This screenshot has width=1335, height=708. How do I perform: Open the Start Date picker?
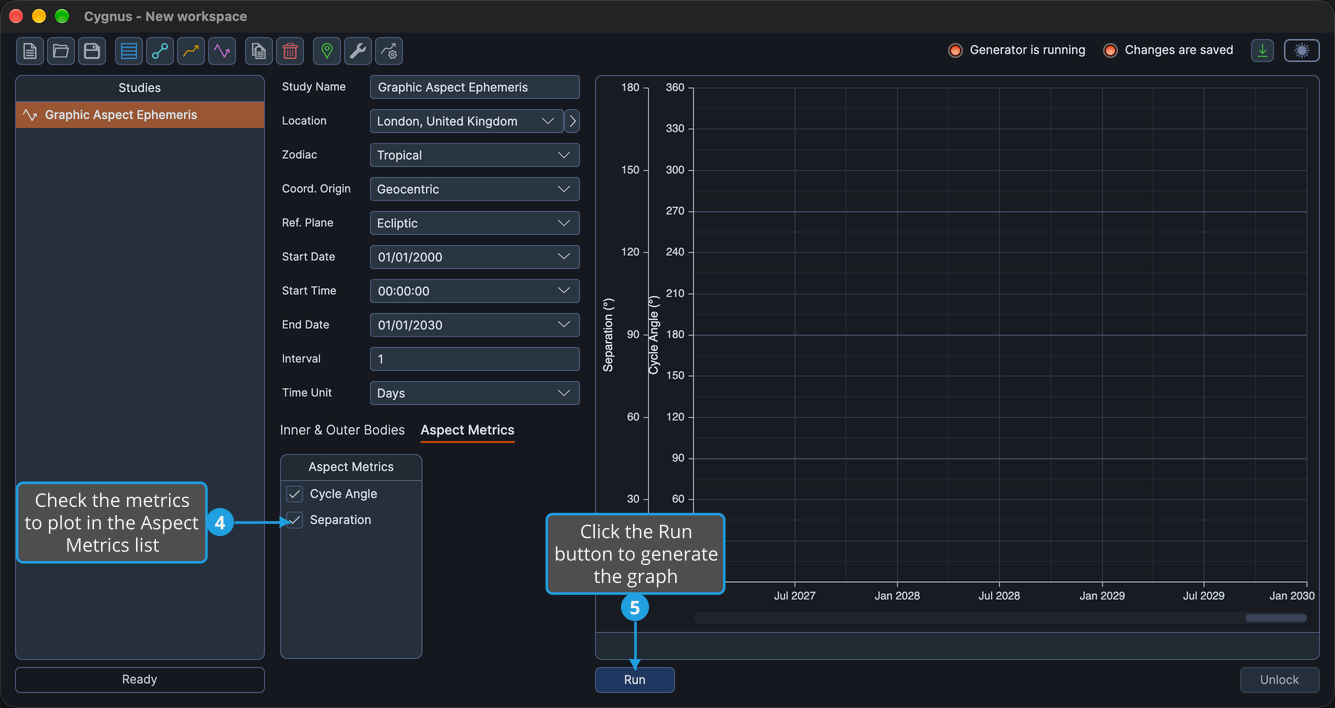coord(475,257)
